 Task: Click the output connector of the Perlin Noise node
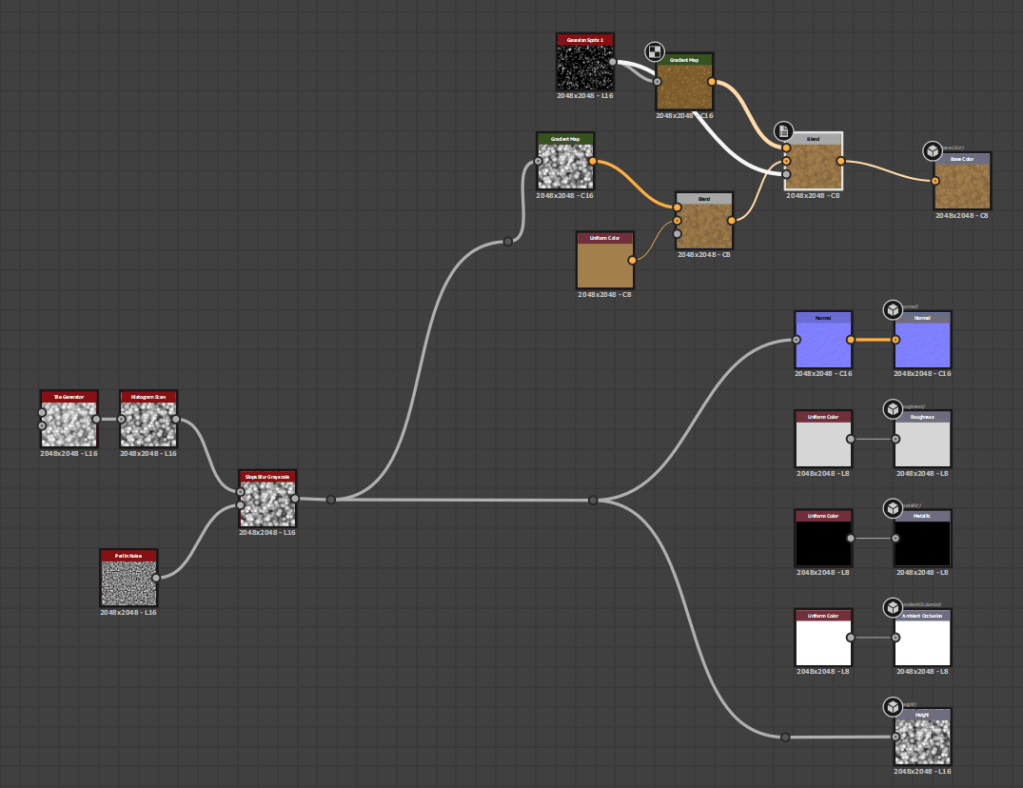tap(156, 577)
